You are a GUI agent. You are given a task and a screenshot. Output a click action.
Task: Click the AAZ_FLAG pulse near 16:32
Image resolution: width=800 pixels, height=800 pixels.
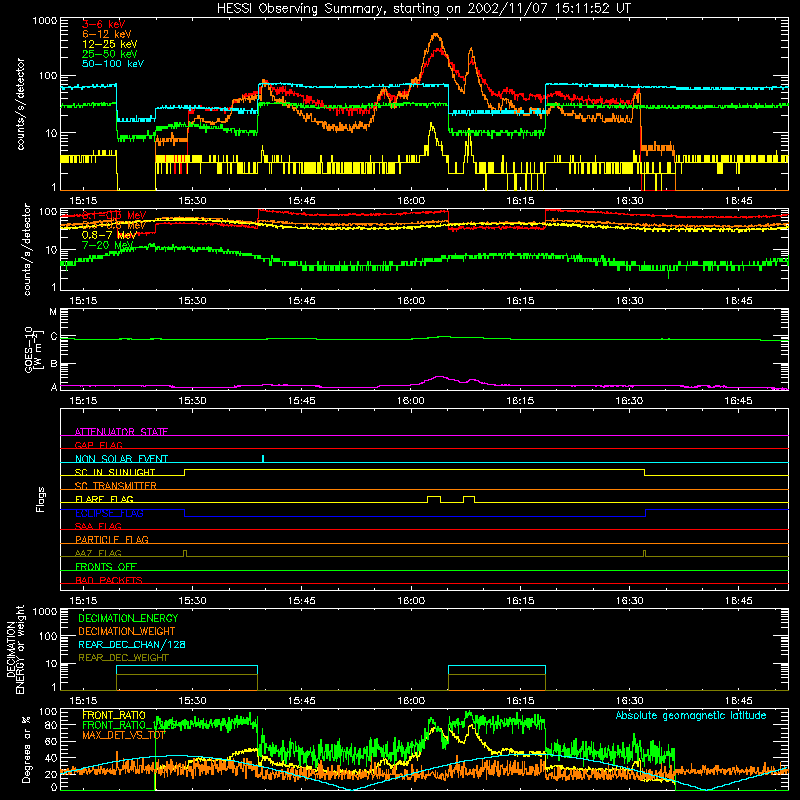click(x=644, y=553)
